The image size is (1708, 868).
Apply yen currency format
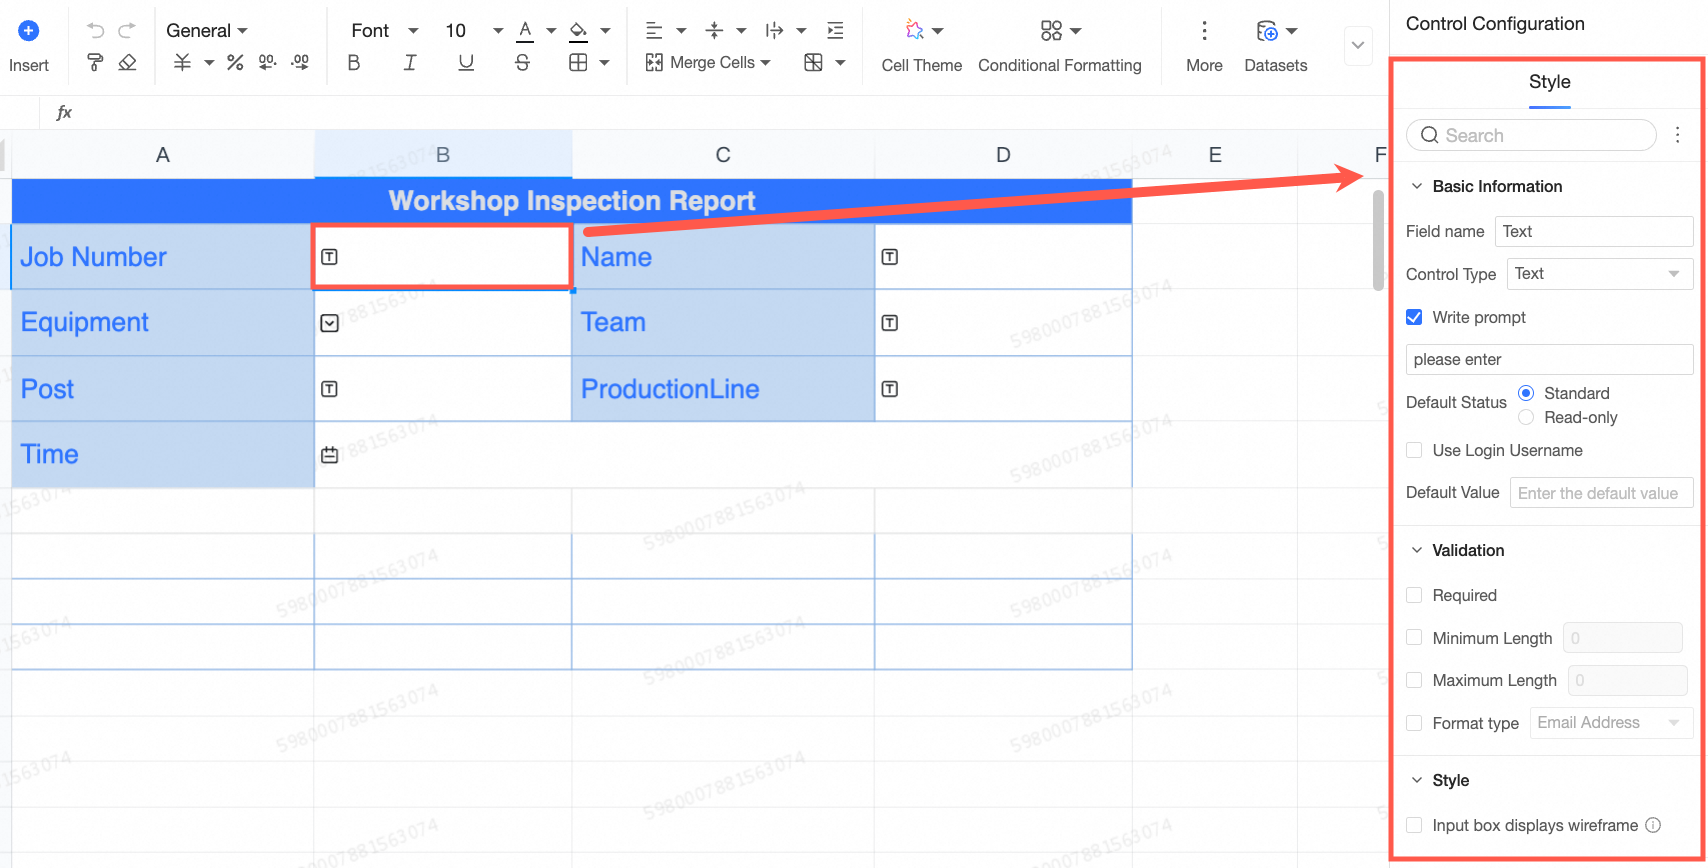point(182,63)
